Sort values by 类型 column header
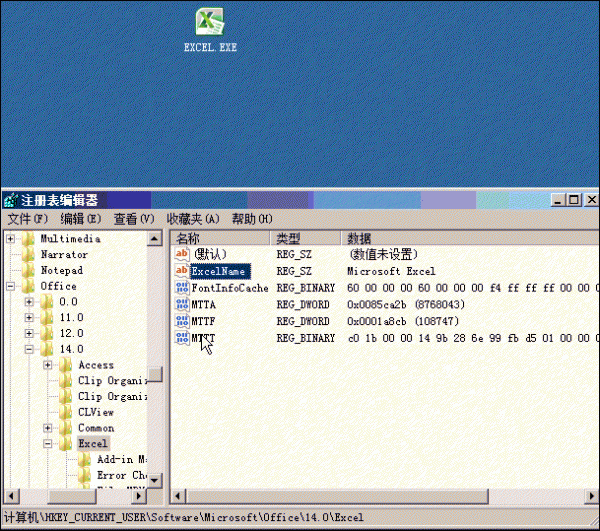 [305, 238]
